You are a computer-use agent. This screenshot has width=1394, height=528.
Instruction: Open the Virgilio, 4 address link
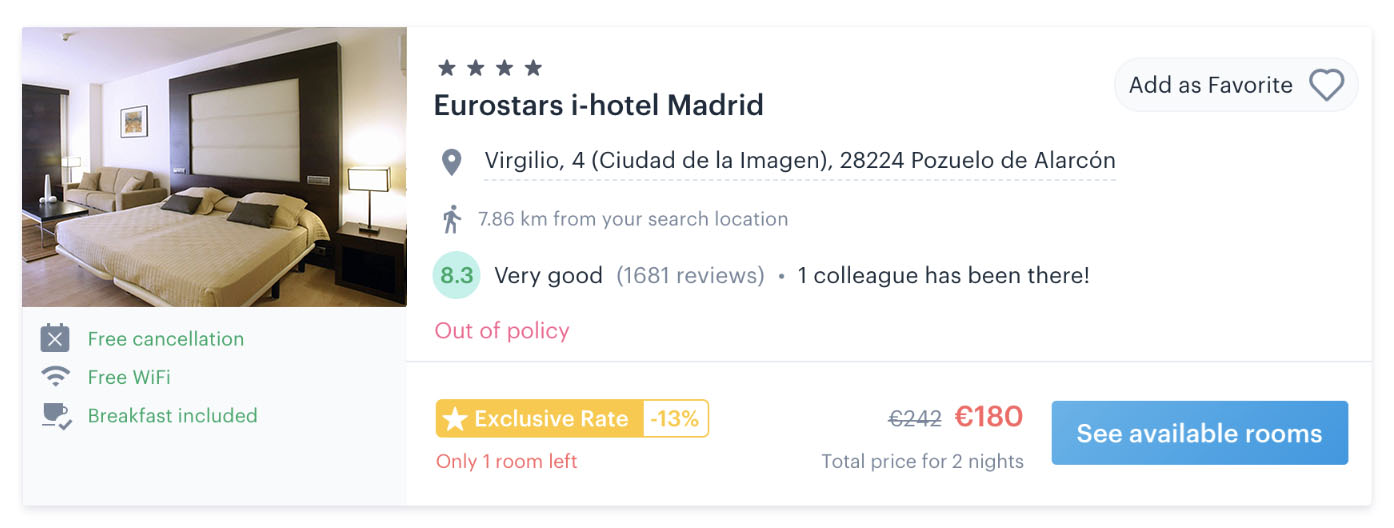pos(800,160)
